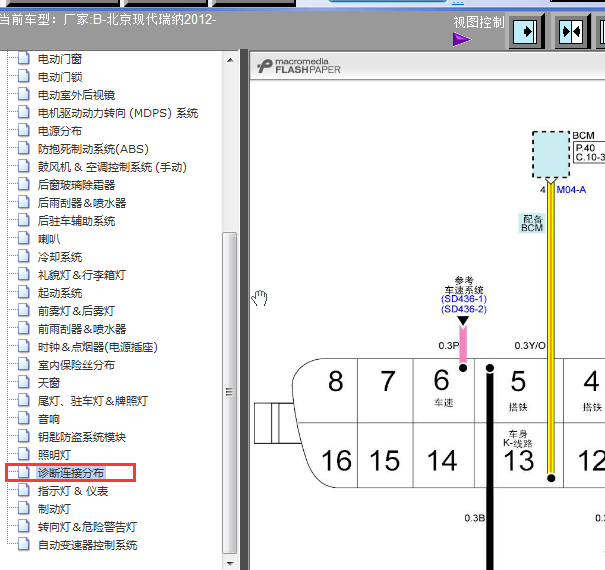
Task: Select 喇叭 tree item
Action: point(49,239)
